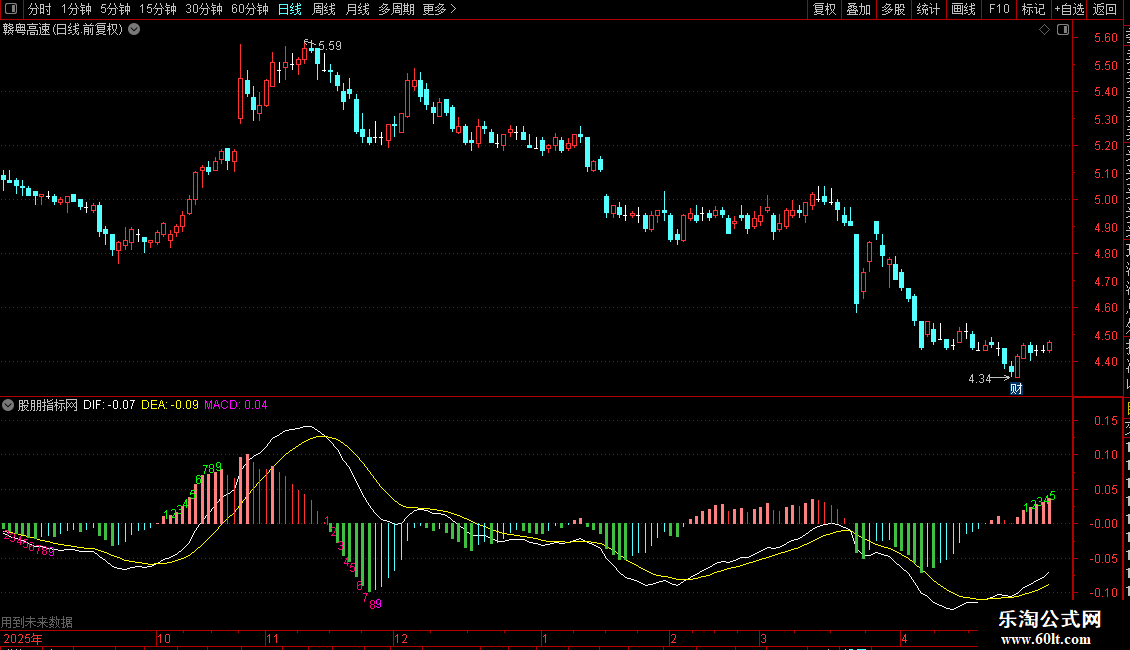1130x650 pixels.
Task: Toggle the side panel icon beside the diamond
Action: [1063, 30]
